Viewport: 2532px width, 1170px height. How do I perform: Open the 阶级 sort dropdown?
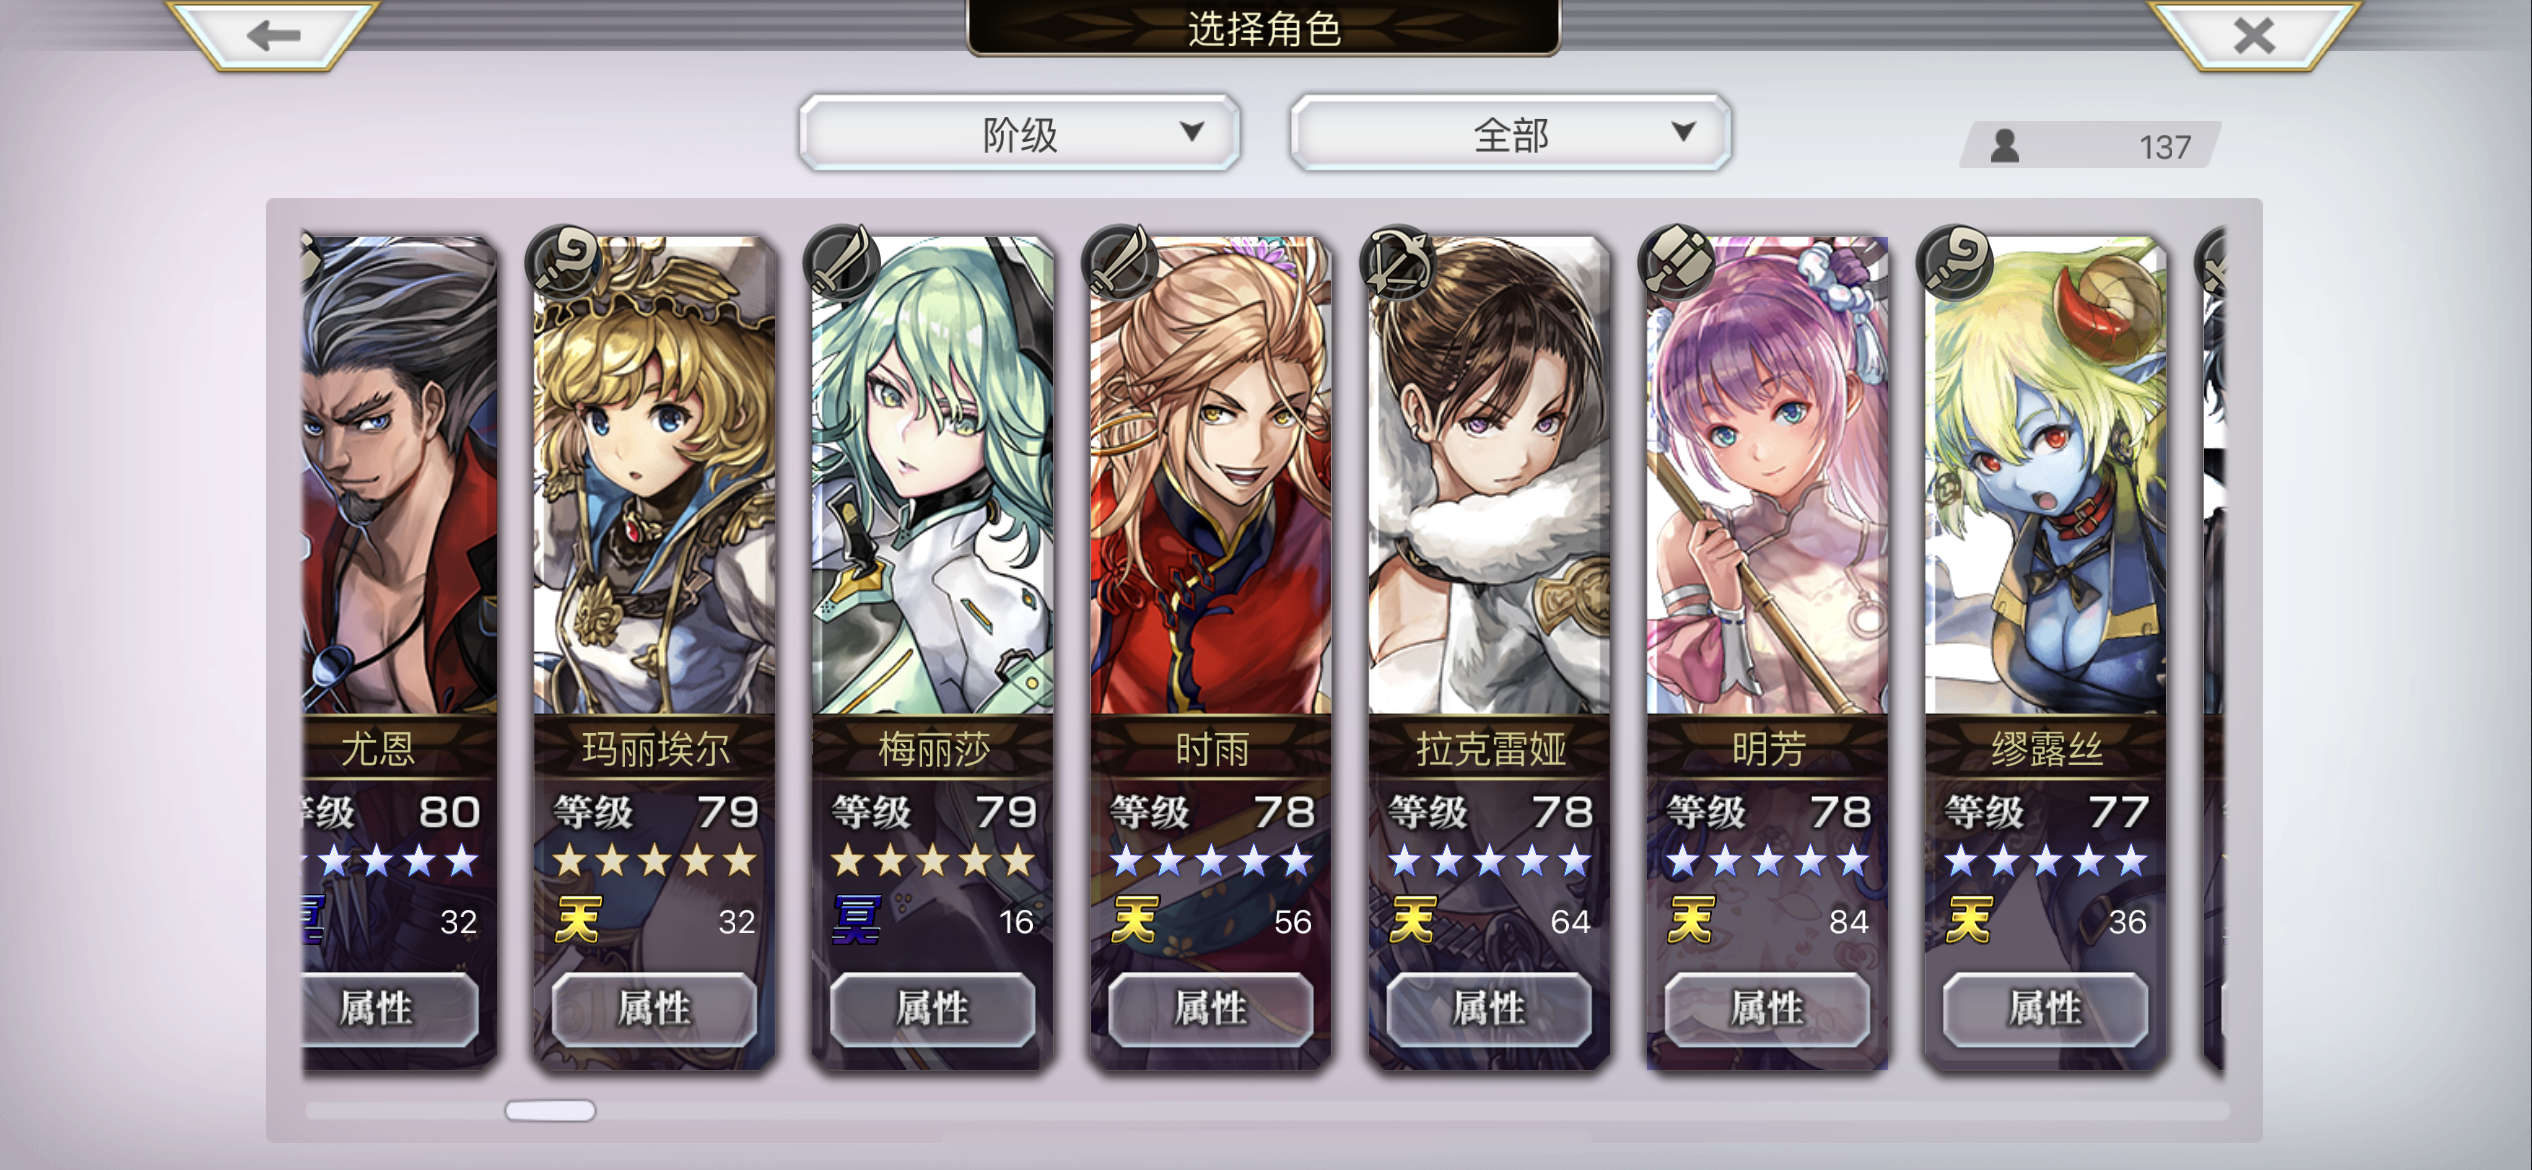(1019, 133)
